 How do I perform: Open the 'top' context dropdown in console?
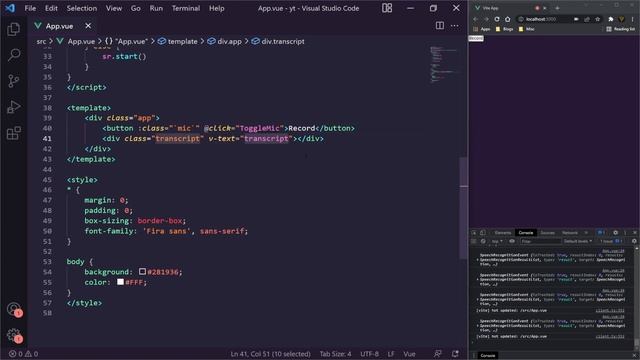[497, 241]
